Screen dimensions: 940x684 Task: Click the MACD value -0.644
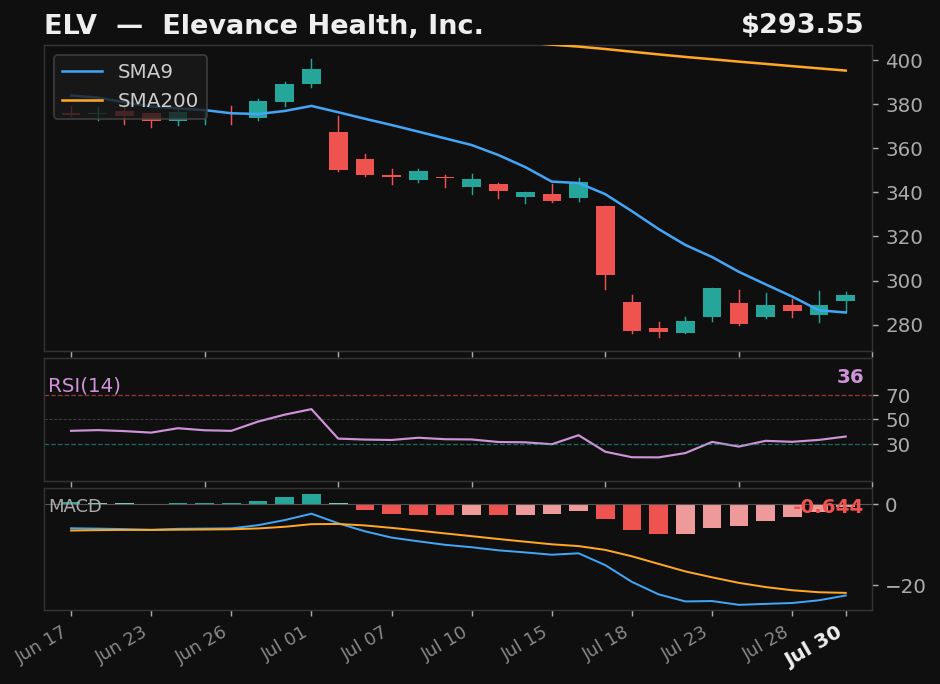point(828,507)
